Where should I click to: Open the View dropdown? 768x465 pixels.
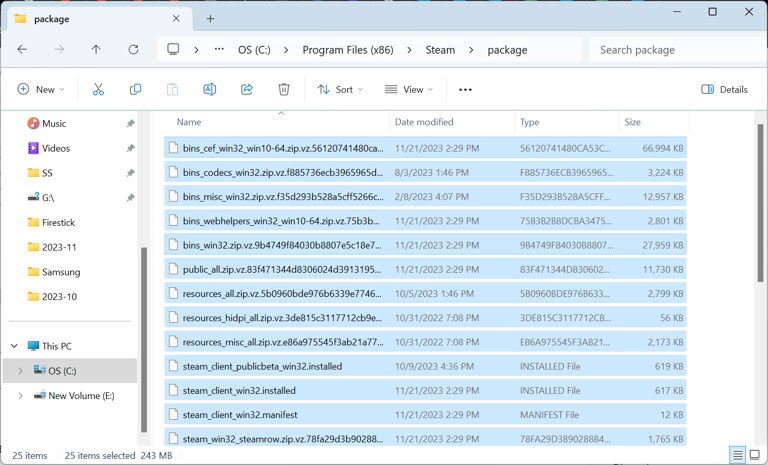pos(409,89)
